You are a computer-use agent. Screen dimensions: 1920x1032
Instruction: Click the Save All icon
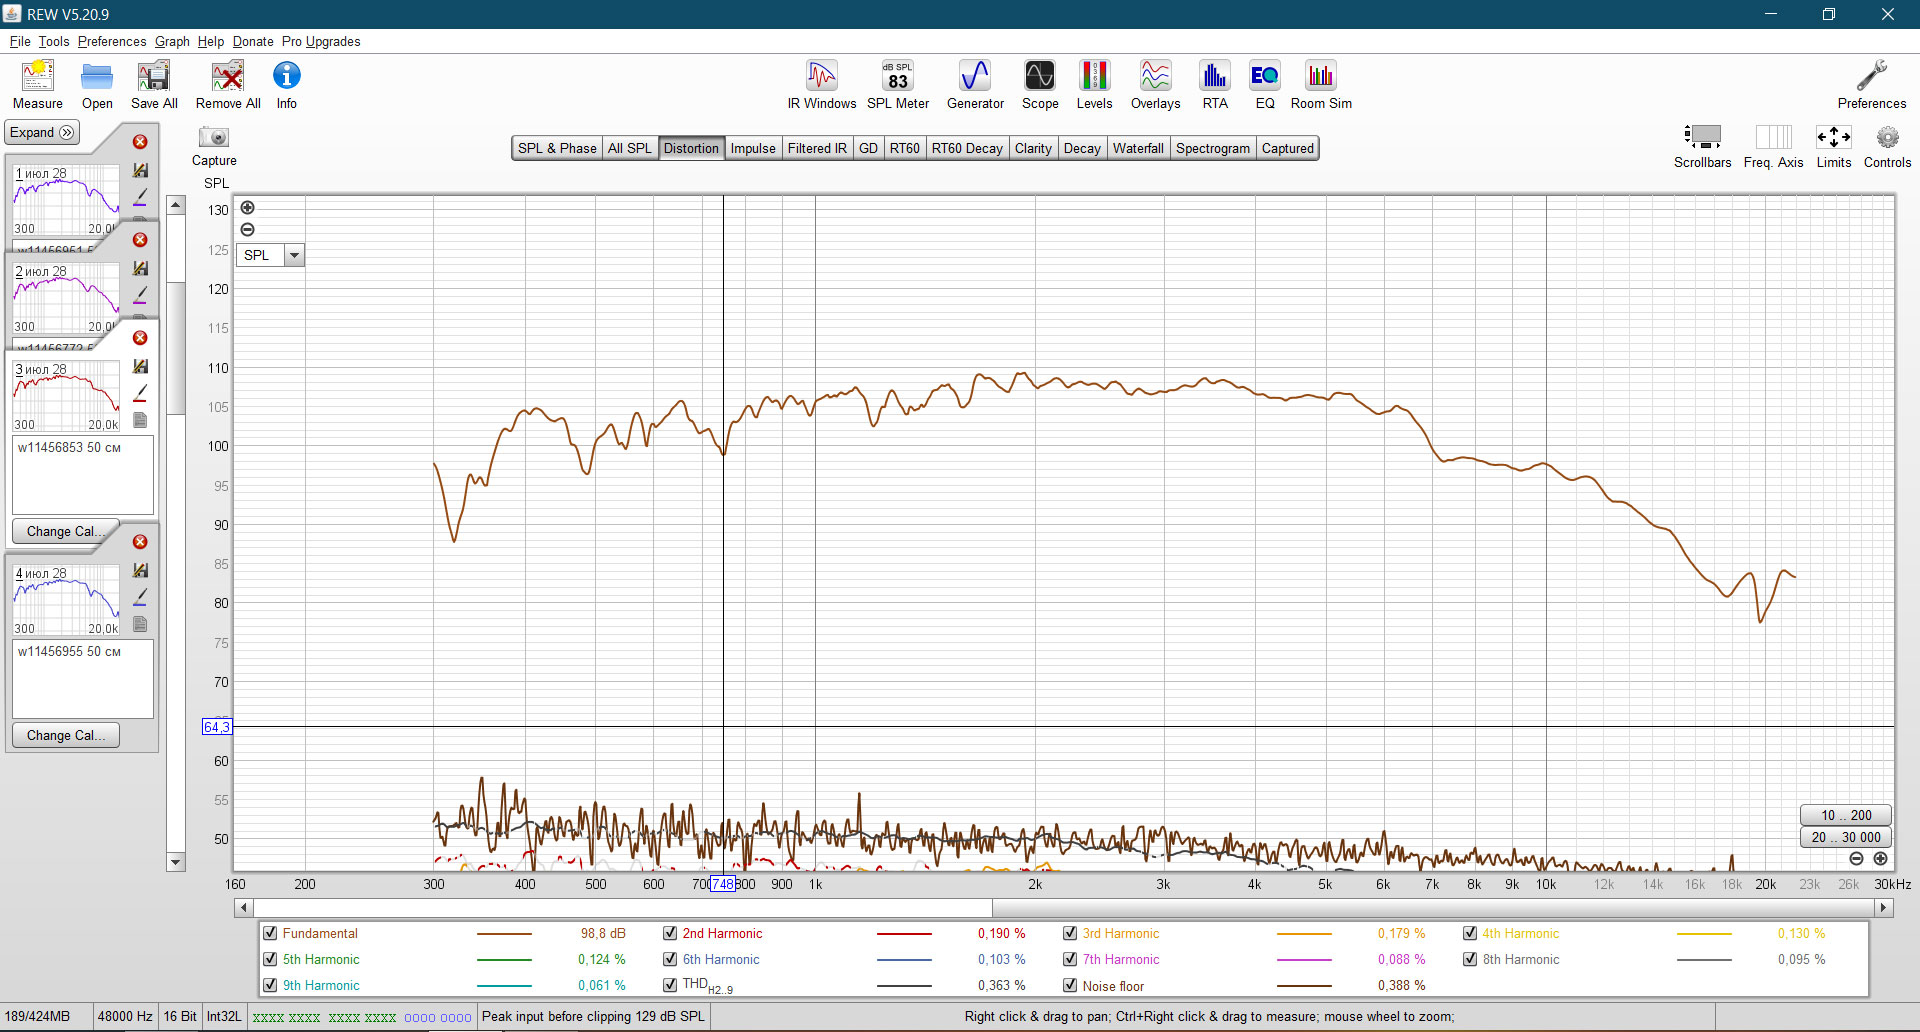pos(154,76)
